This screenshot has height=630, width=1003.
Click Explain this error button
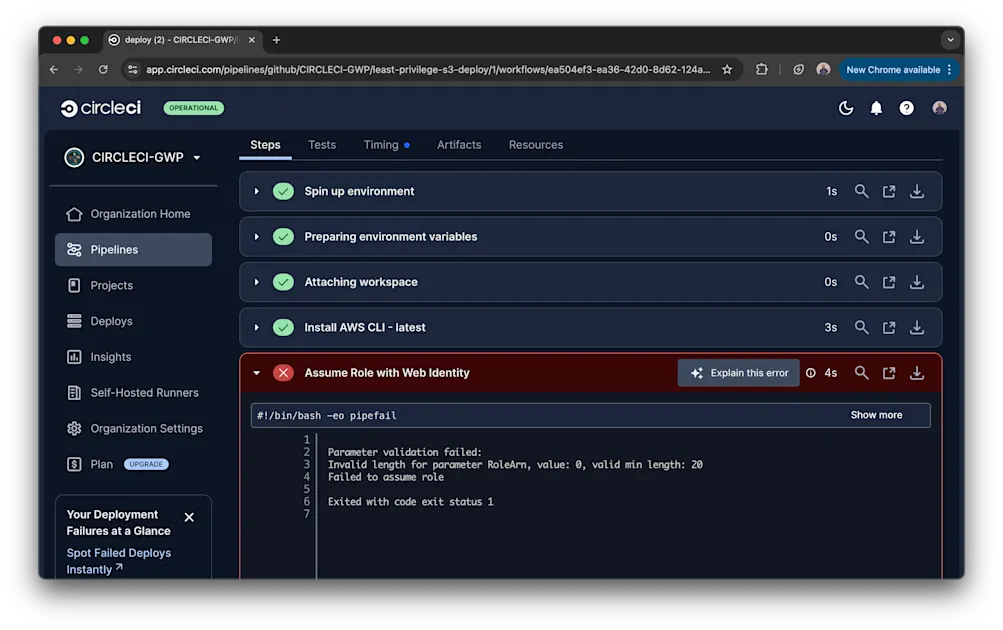[x=738, y=373]
